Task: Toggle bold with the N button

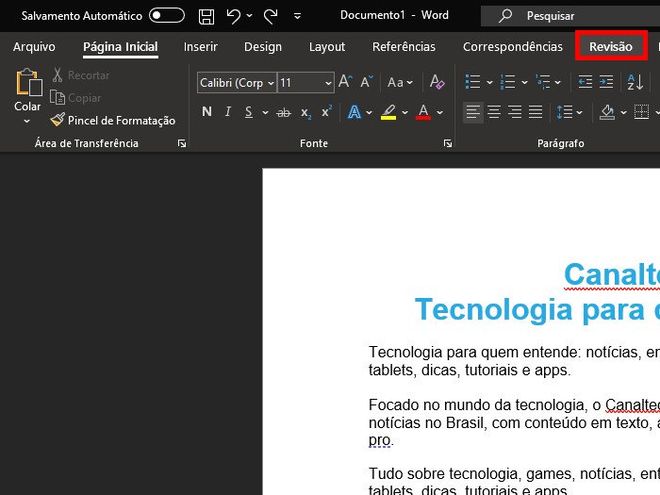Action: (207, 112)
